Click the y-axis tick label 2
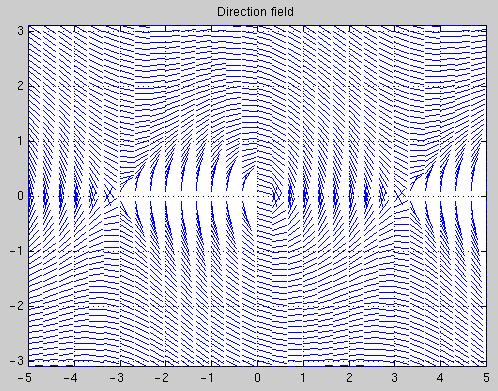Screen dimensions: 498x391 21,86
